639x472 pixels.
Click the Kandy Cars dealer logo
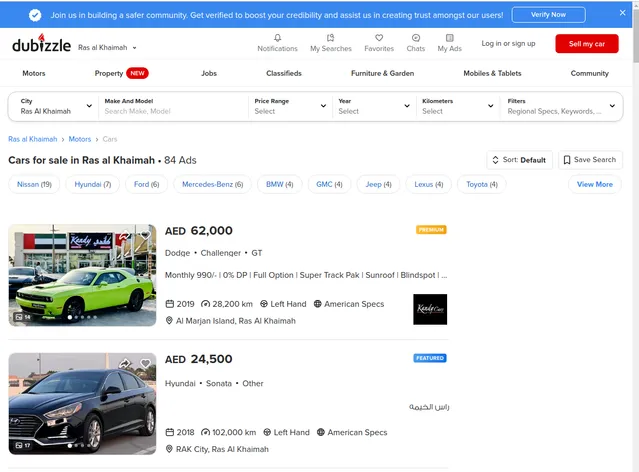click(430, 309)
